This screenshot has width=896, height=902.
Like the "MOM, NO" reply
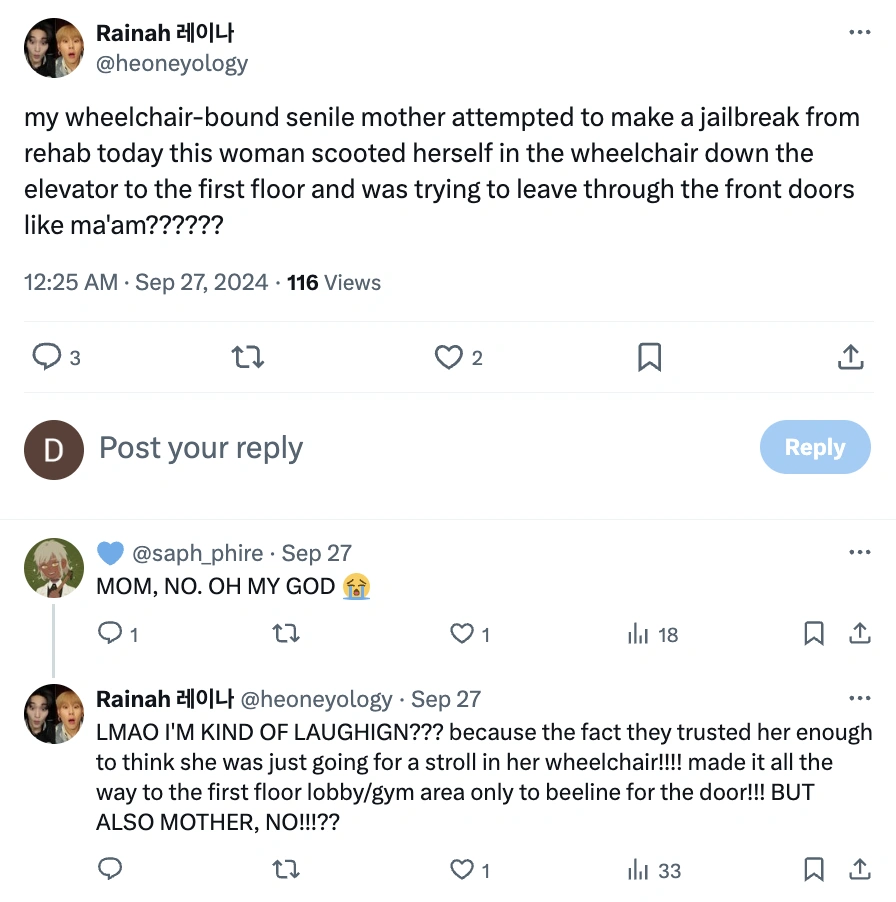click(x=462, y=634)
